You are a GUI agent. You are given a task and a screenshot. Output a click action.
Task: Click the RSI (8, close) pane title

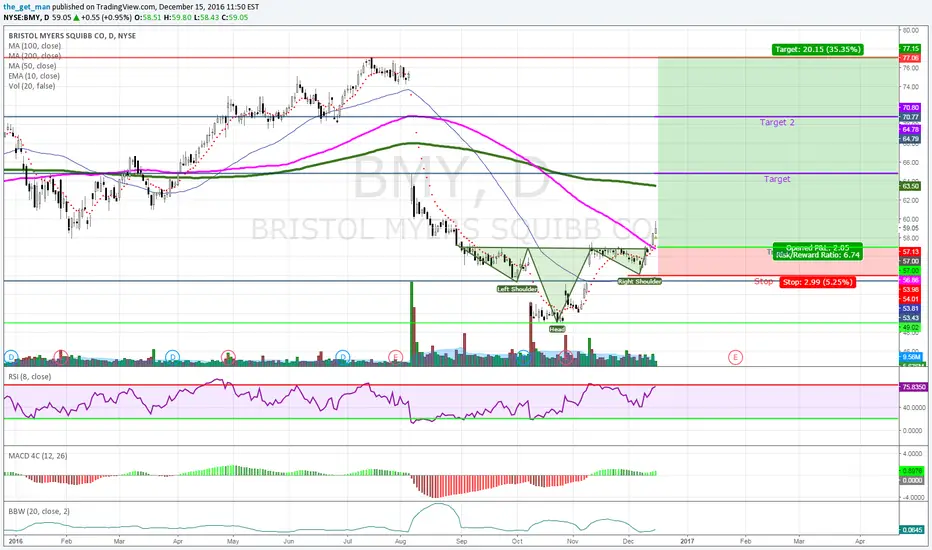tap(30, 376)
